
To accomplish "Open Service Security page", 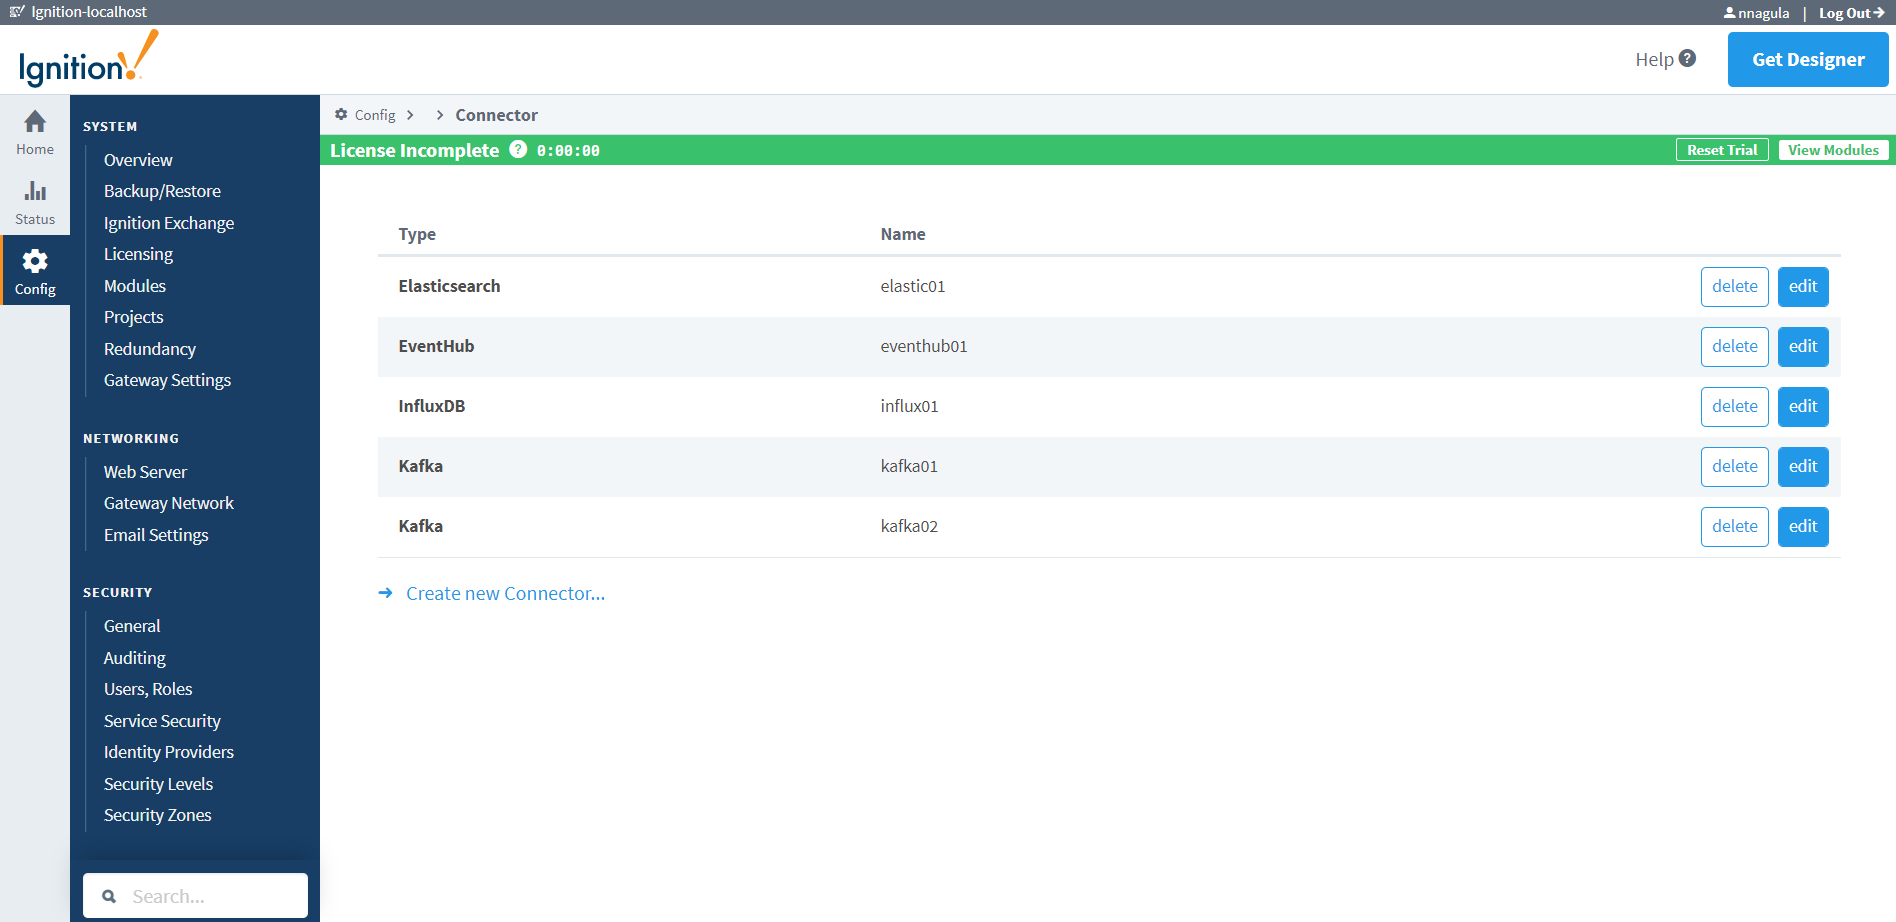I will (x=162, y=721).
